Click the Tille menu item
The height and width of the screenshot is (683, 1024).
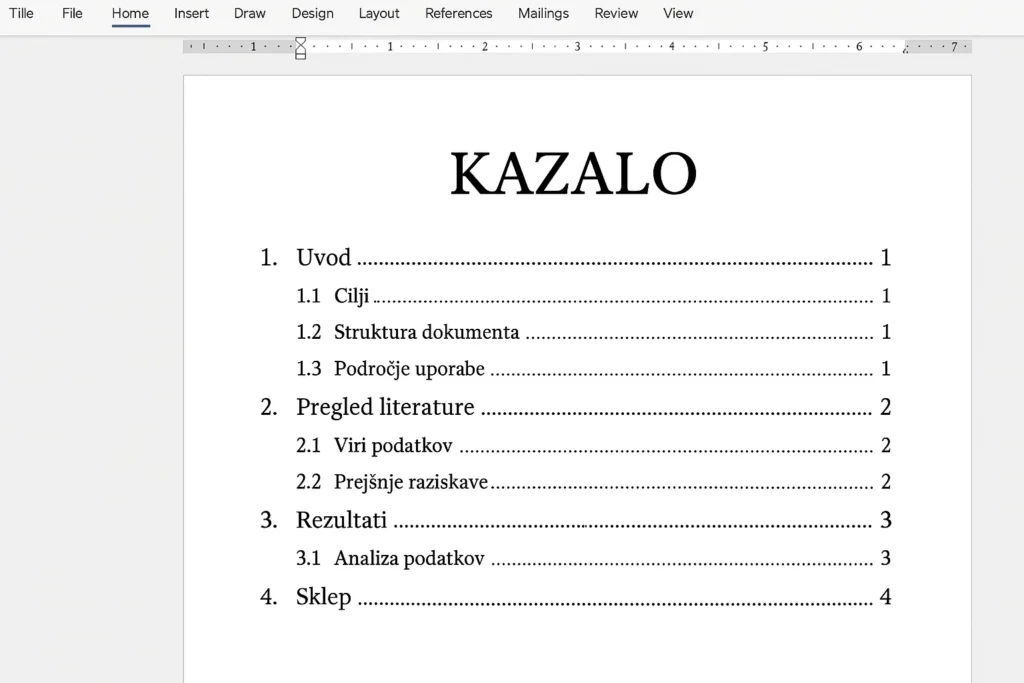21,13
